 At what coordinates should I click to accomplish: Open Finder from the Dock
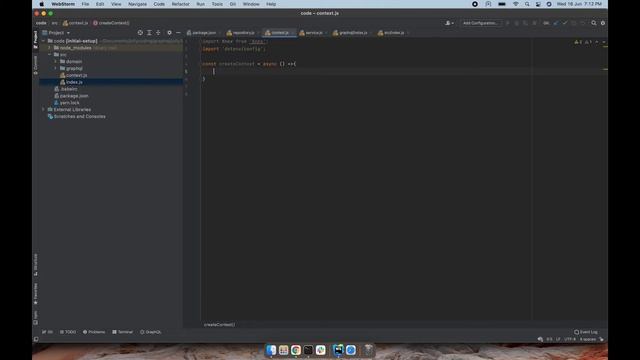271,350
